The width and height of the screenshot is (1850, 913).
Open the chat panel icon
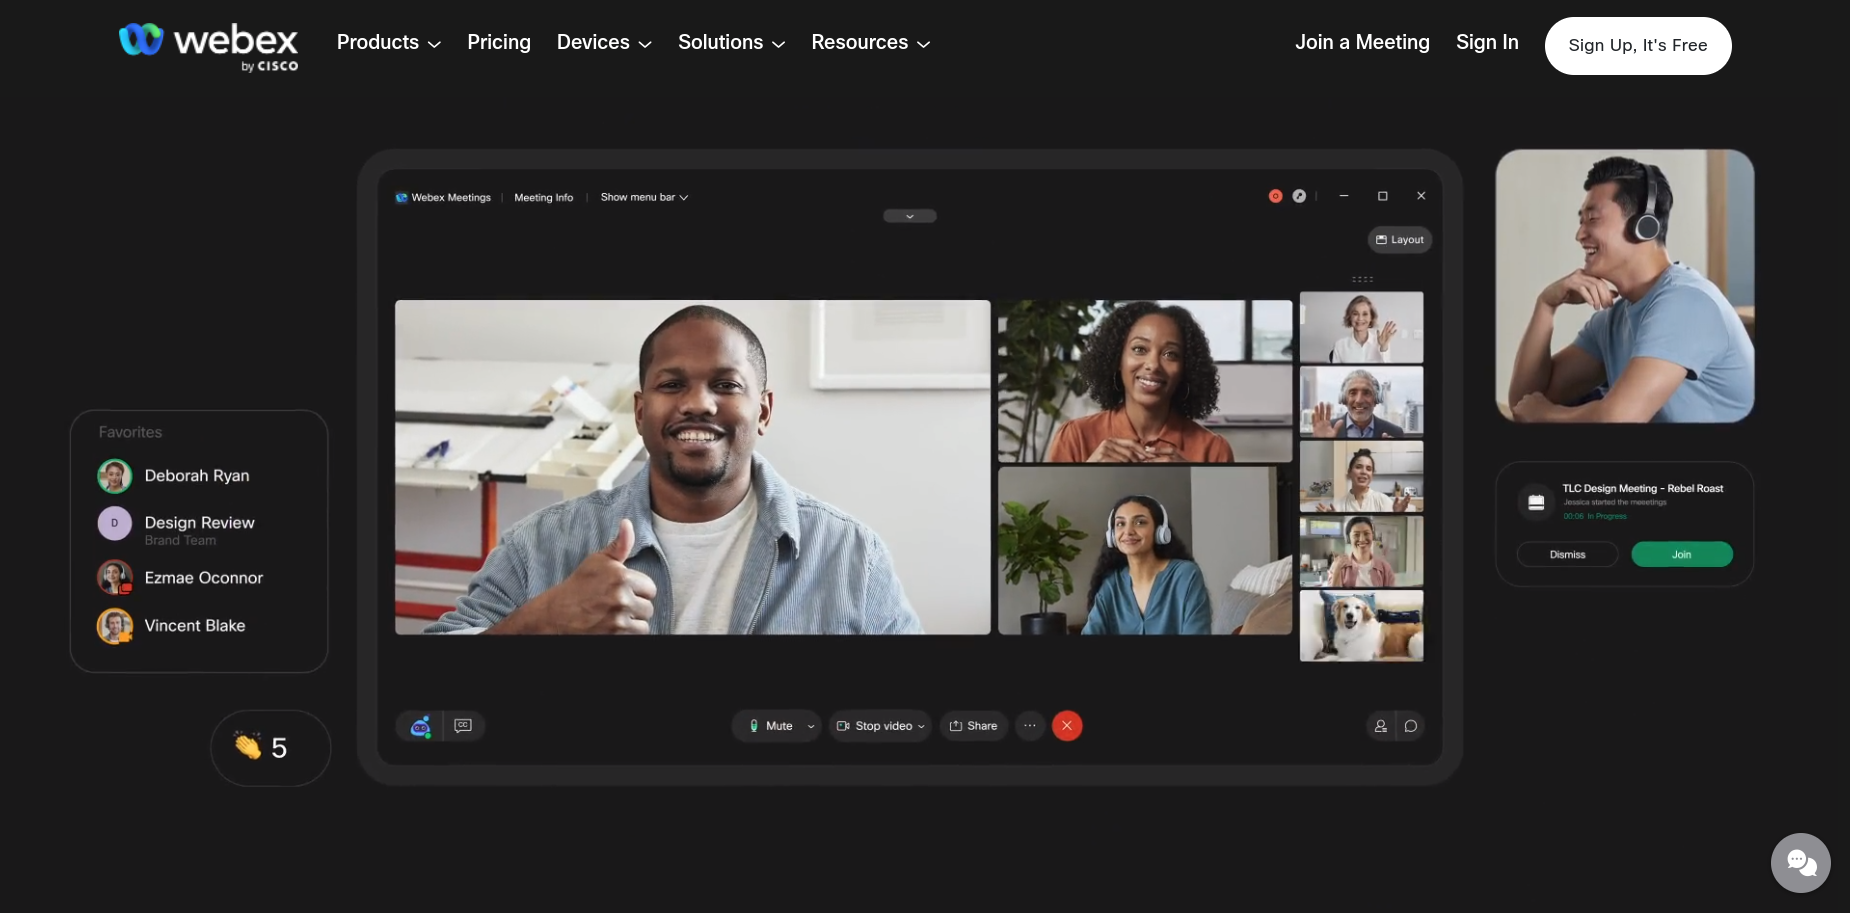[1410, 726]
